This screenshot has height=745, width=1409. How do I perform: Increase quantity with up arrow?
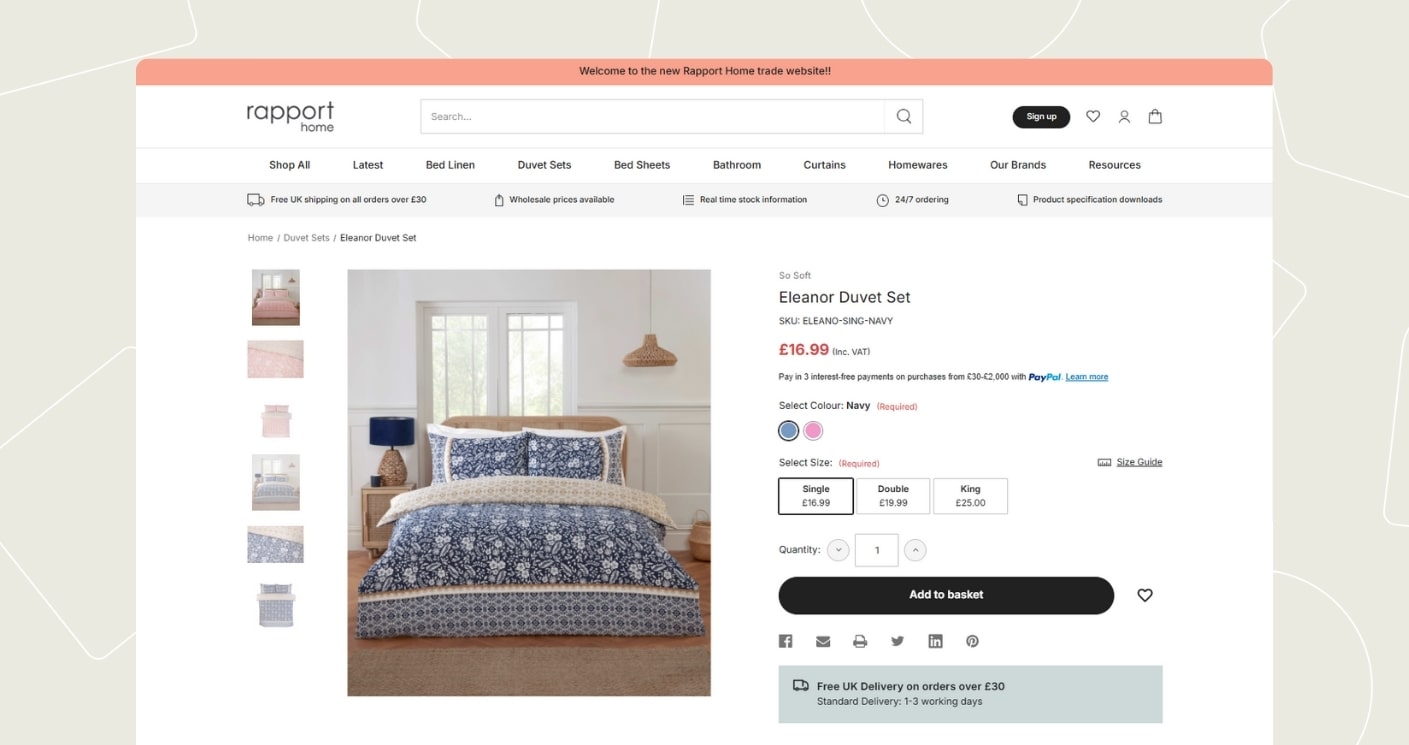click(x=915, y=550)
